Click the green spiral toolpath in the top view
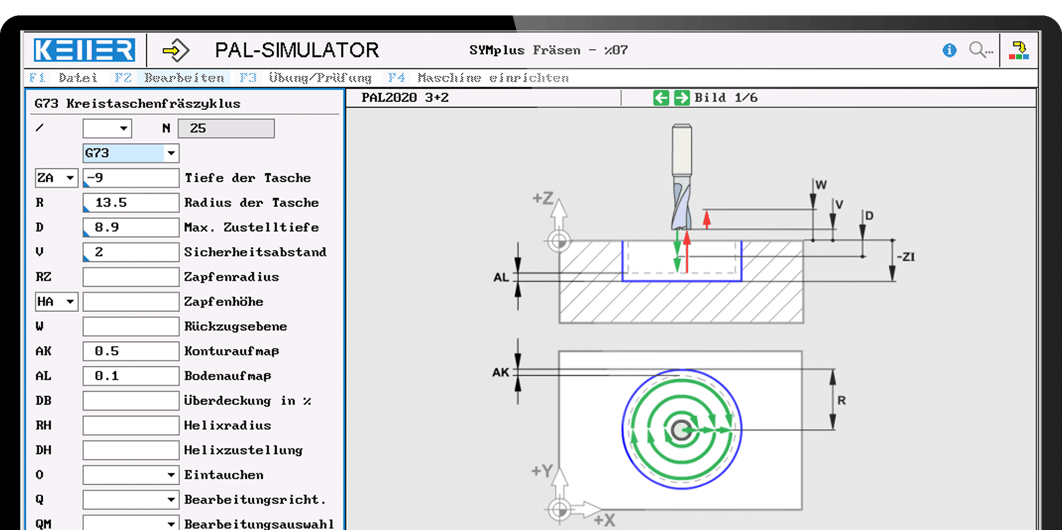The width and height of the screenshot is (1062, 530). coord(681,430)
